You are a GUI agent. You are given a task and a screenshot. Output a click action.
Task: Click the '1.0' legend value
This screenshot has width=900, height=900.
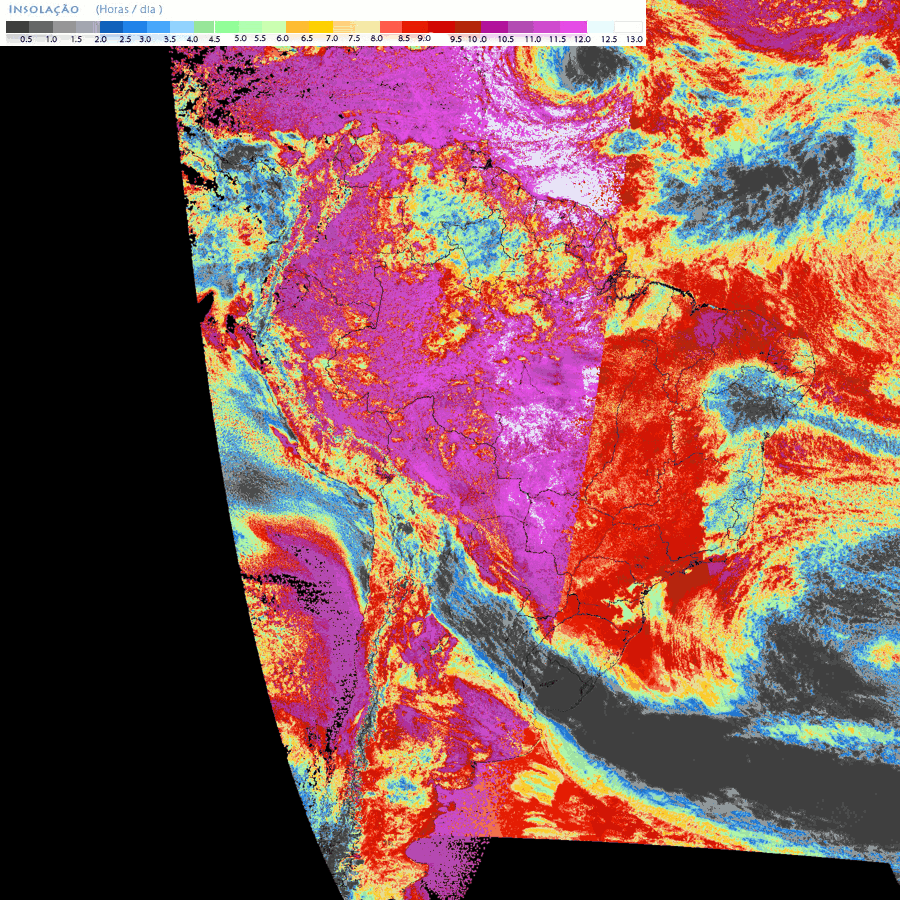[x=51, y=39]
